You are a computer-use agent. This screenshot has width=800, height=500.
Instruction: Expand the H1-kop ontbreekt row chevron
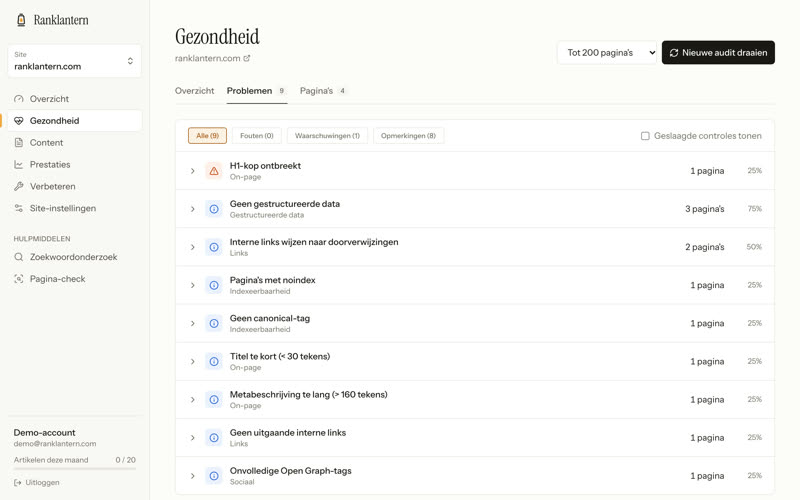click(192, 171)
